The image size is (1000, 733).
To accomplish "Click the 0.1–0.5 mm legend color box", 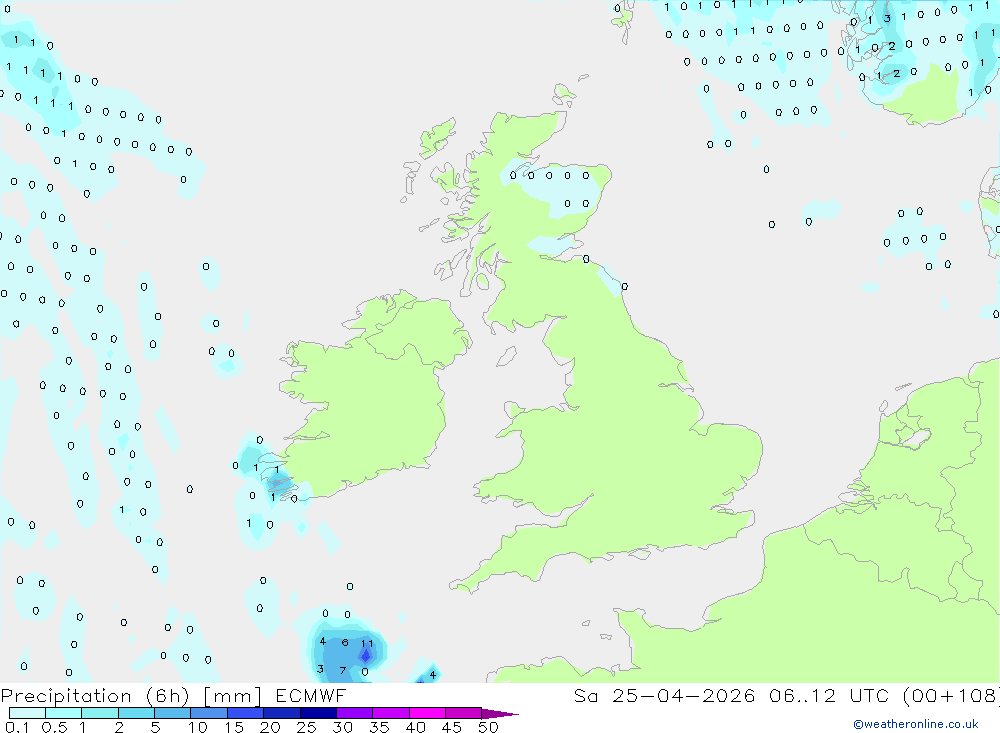I will [27, 713].
